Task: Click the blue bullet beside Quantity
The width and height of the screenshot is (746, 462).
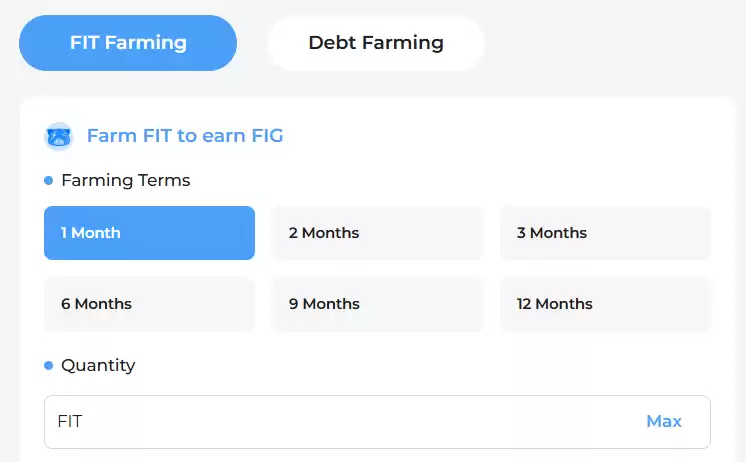Action: tap(49, 365)
